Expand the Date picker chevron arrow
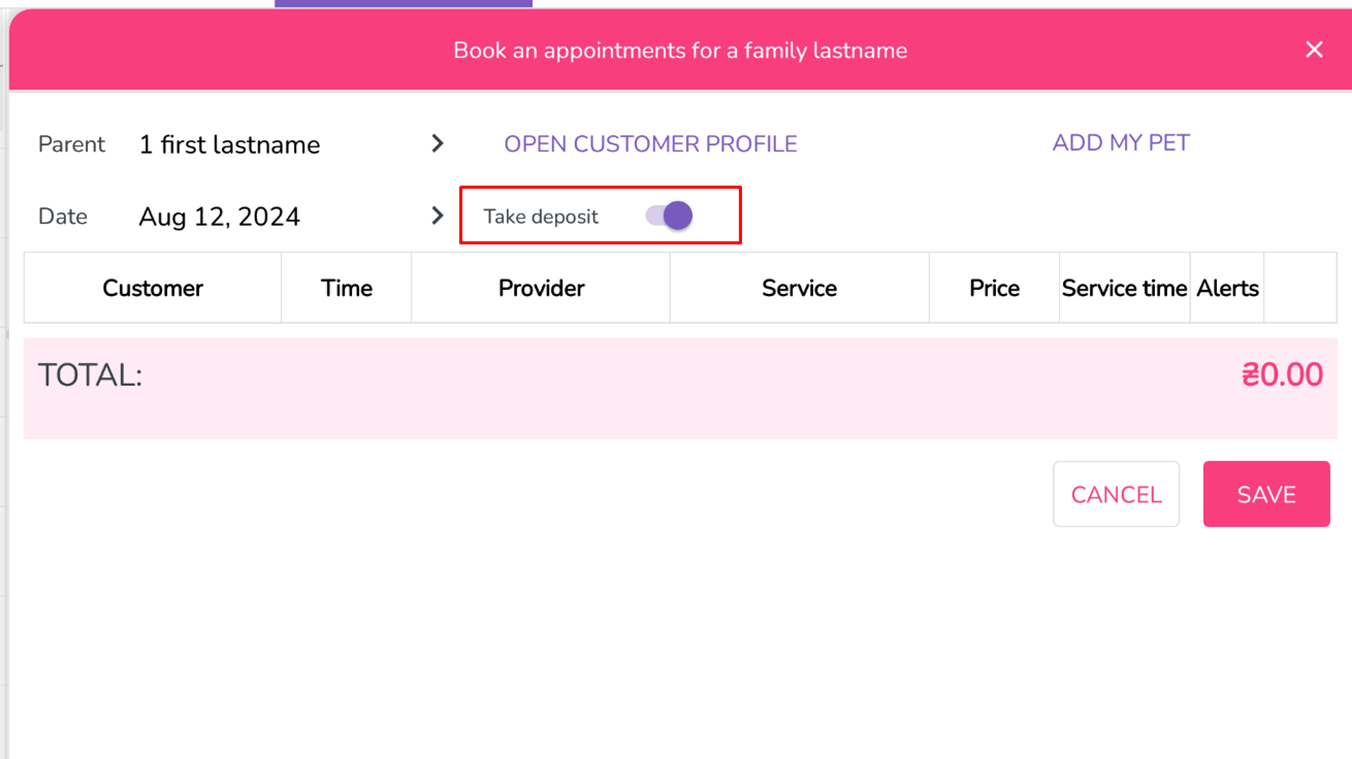Screen dimensions: 1352x759 [x=437, y=216]
